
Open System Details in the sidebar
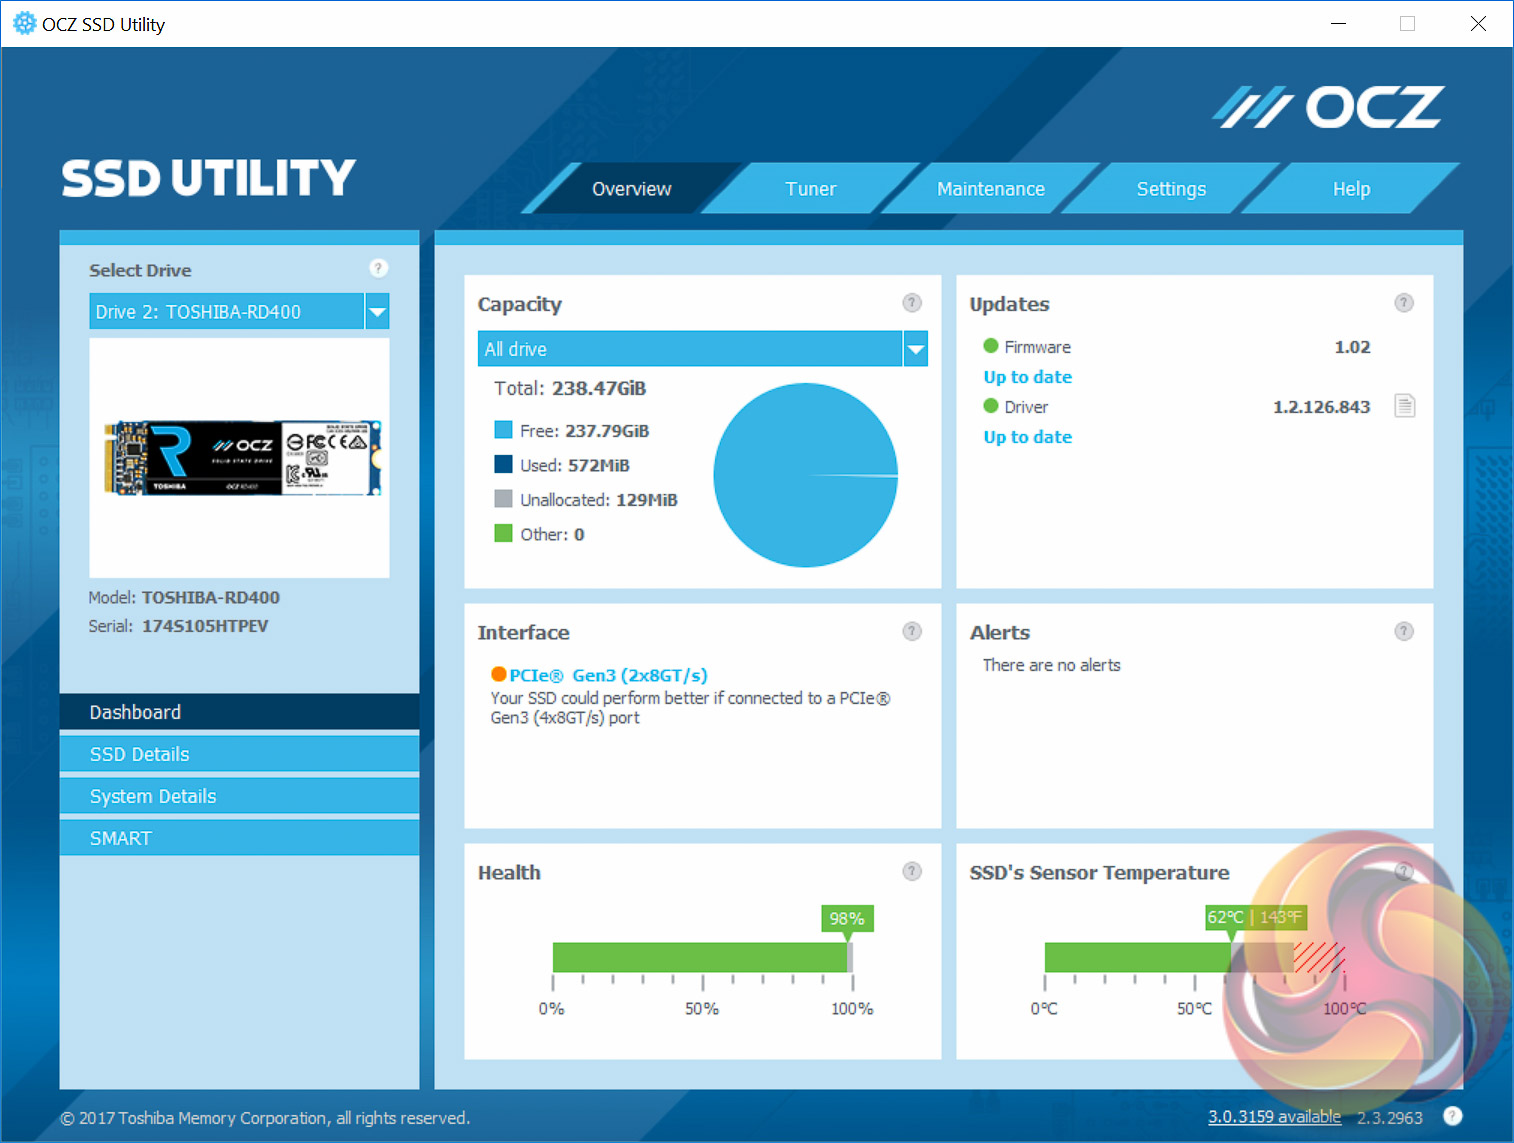click(x=239, y=796)
